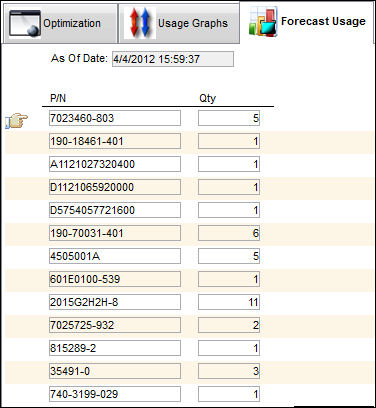The image size is (376, 408).
Task: Select part number 740-3199-029 field
Action: (x=115, y=394)
